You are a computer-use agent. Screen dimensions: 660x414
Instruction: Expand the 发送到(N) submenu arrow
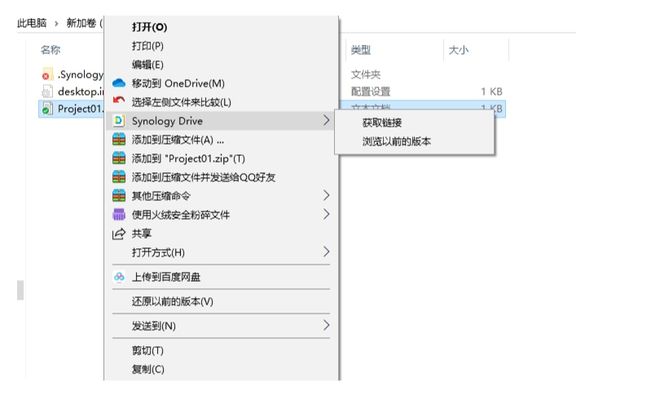(x=326, y=326)
